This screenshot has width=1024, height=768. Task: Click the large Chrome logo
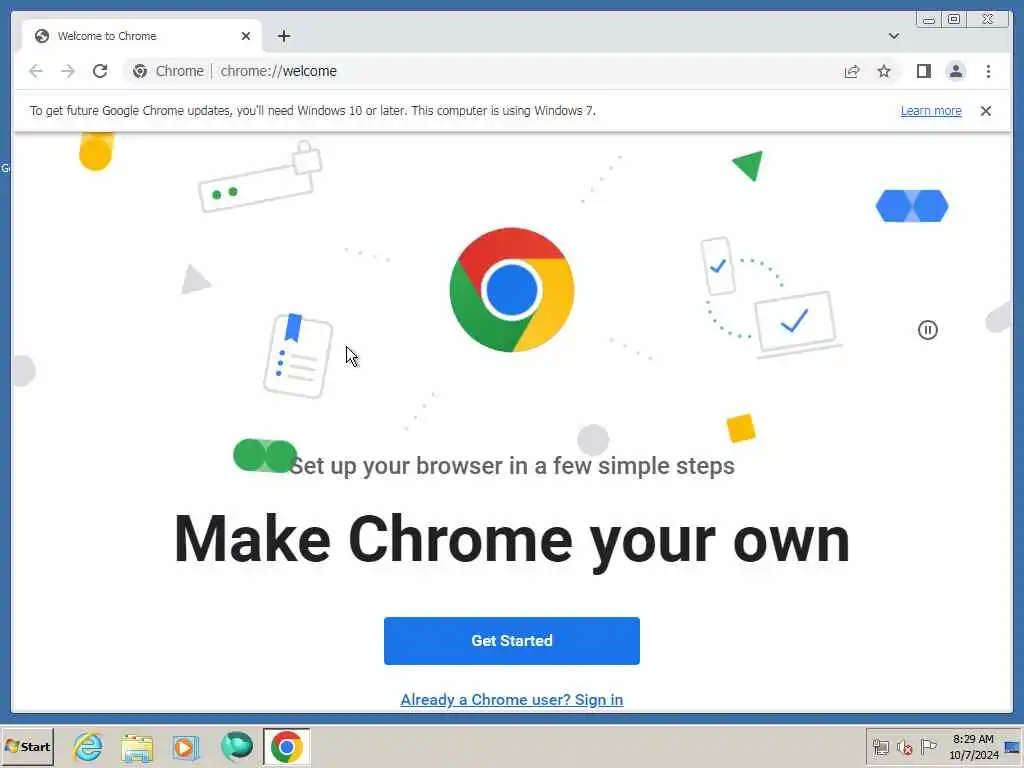pyautogui.click(x=511, y=290)
